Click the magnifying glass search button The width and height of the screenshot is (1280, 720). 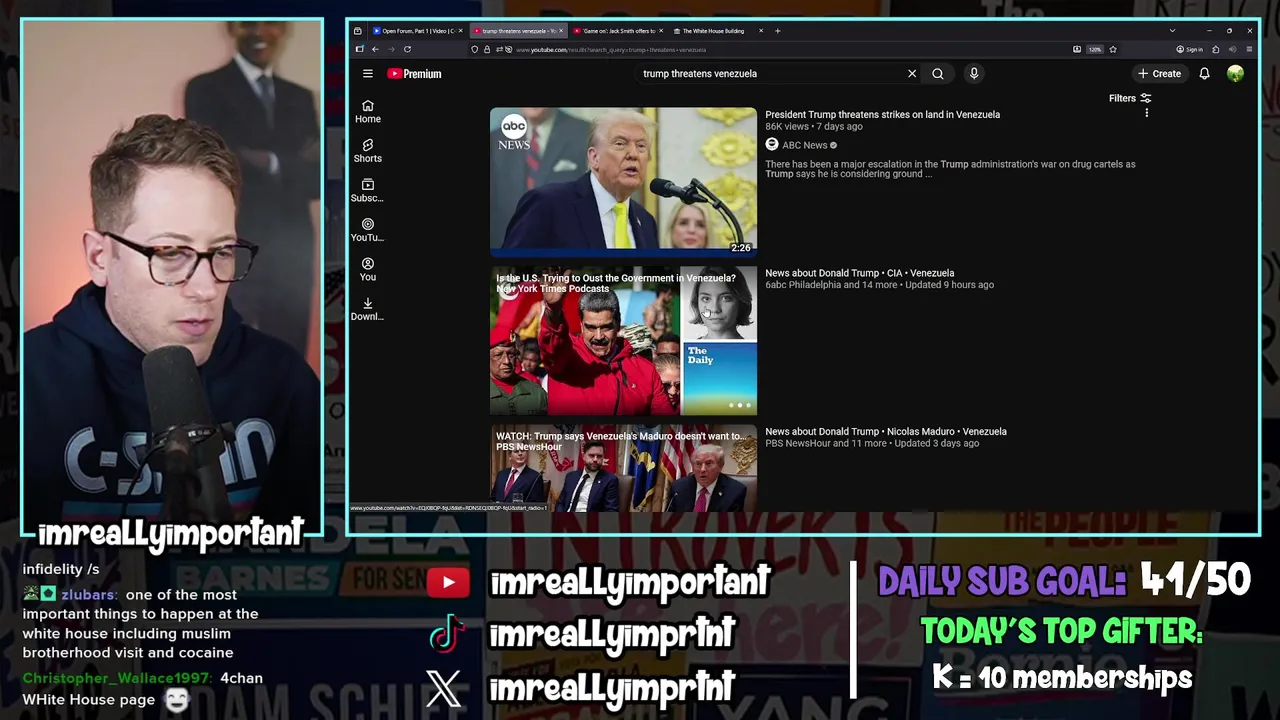coord(938,74)
